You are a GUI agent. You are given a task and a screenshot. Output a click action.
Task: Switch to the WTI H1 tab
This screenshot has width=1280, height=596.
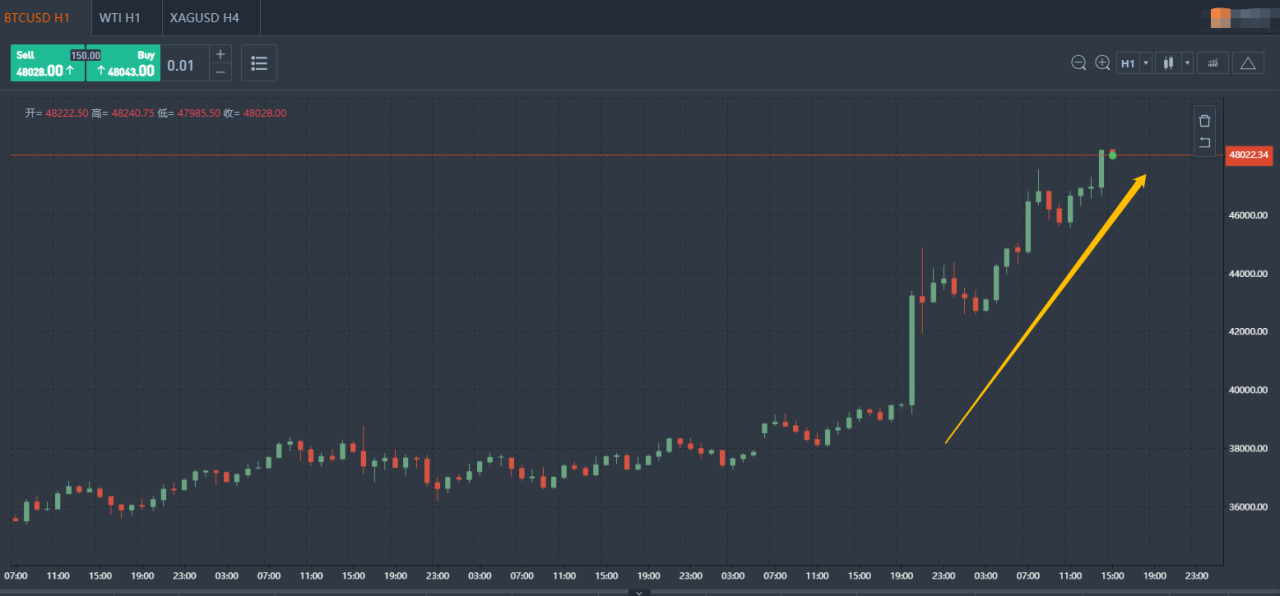[120, 18]
